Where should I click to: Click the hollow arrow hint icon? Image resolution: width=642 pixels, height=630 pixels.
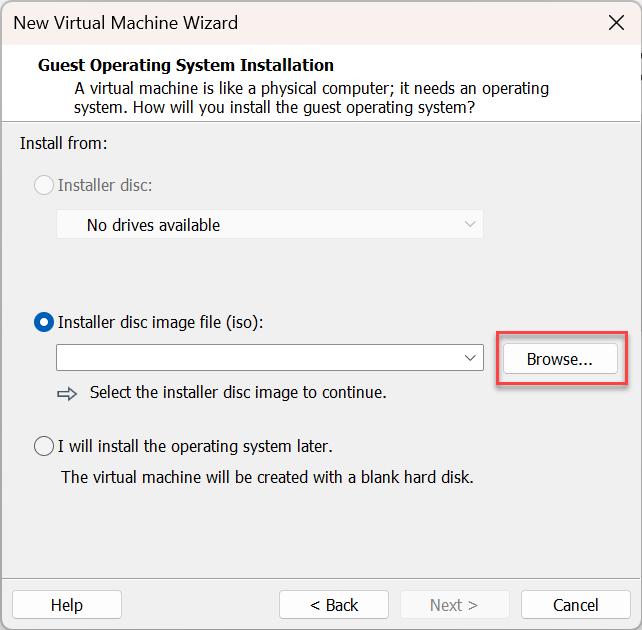coord(67,394)
